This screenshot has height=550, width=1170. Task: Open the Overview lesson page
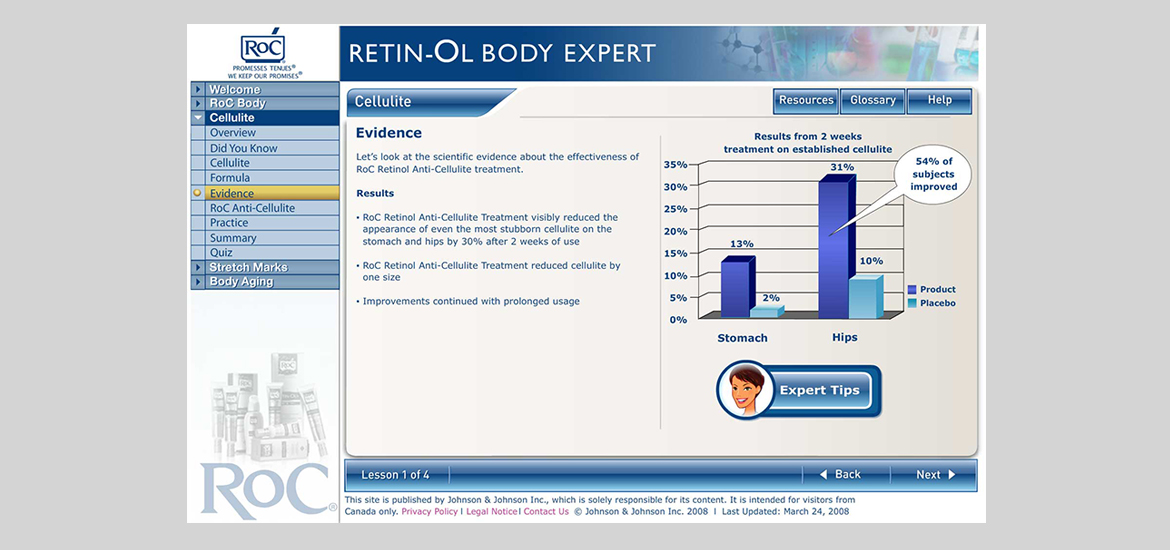coord(233,133)
